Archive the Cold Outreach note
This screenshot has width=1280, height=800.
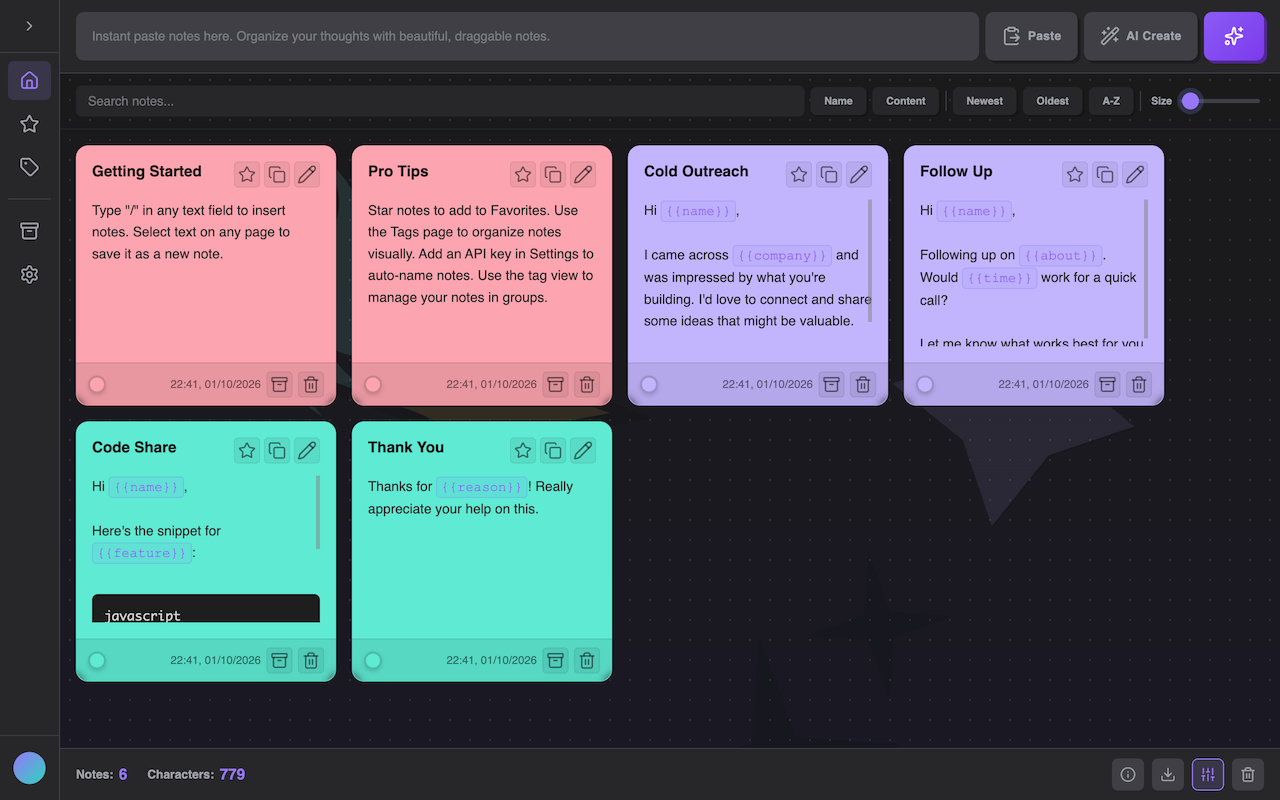coord(831,384)
